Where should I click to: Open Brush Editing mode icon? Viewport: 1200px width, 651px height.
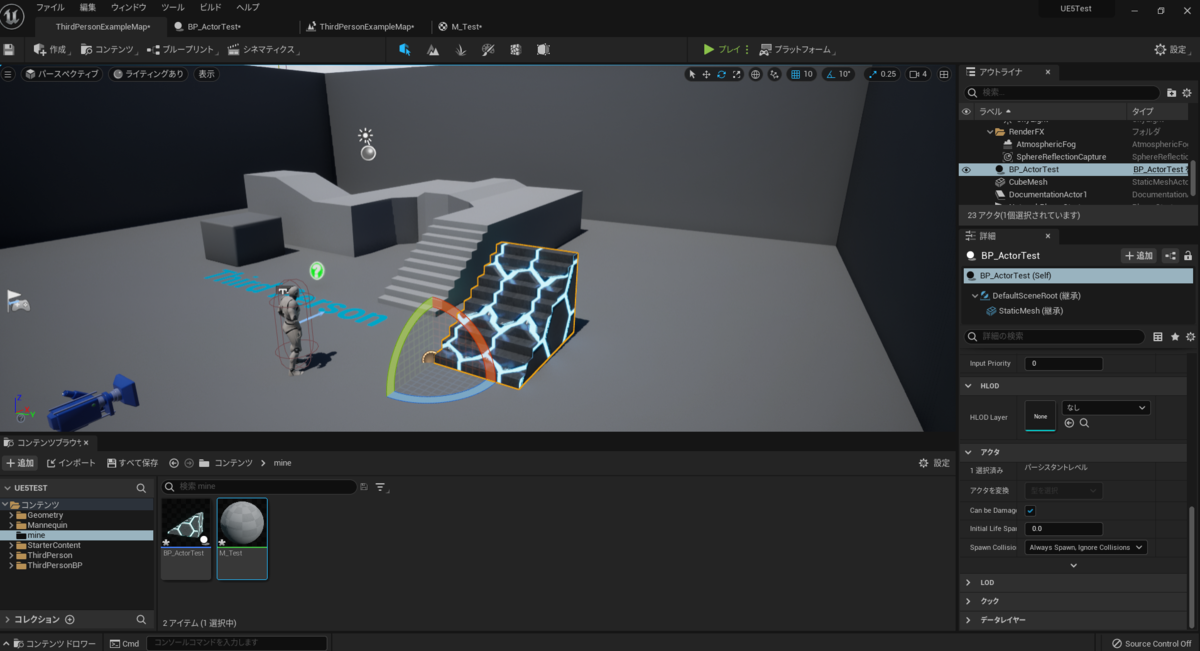tap(543, 49)
